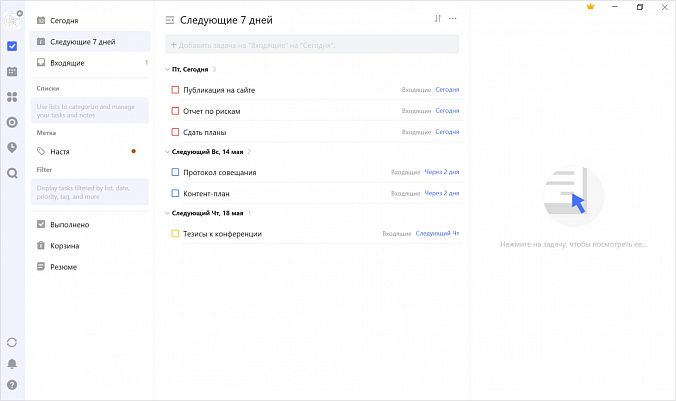676x401 pixels.
Task: Open the Habit tracker clock icon
Action: click(x=12, y=148)
